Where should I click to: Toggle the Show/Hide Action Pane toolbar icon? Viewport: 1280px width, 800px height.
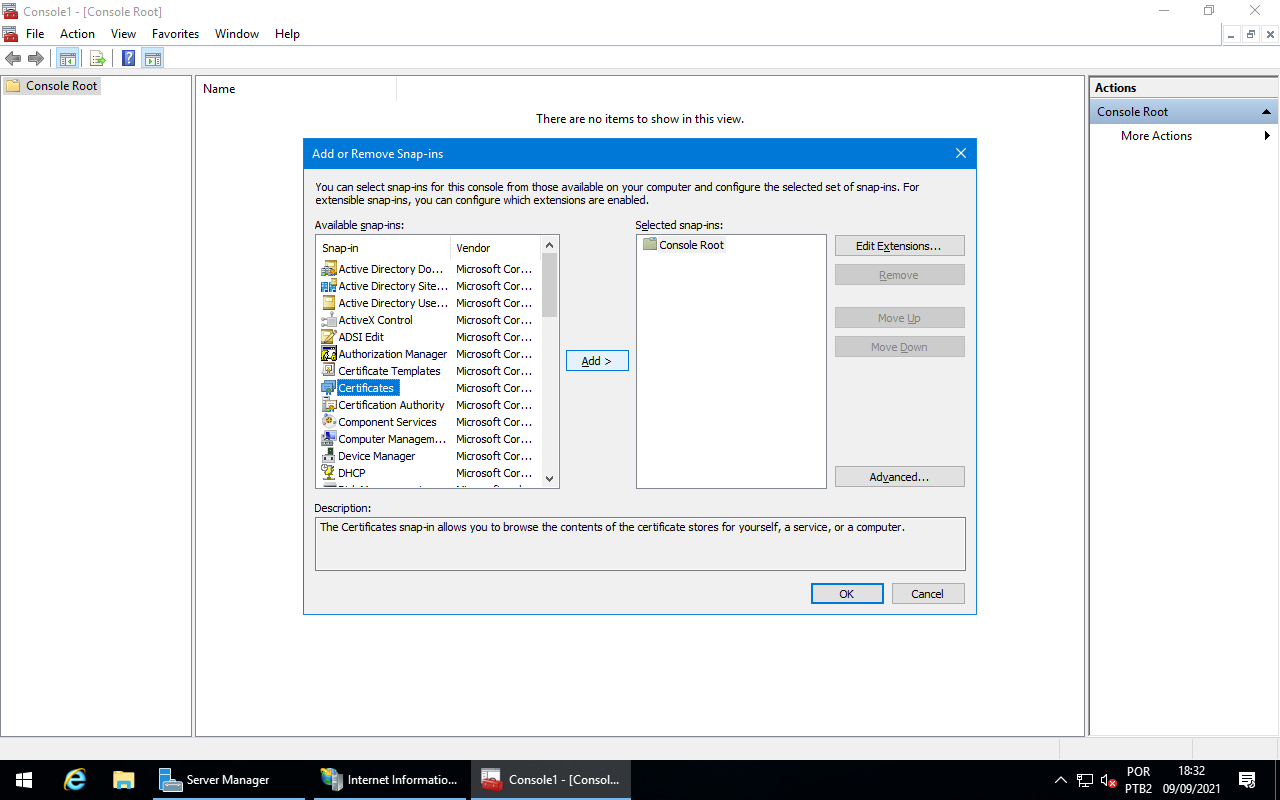click(153, 58)
